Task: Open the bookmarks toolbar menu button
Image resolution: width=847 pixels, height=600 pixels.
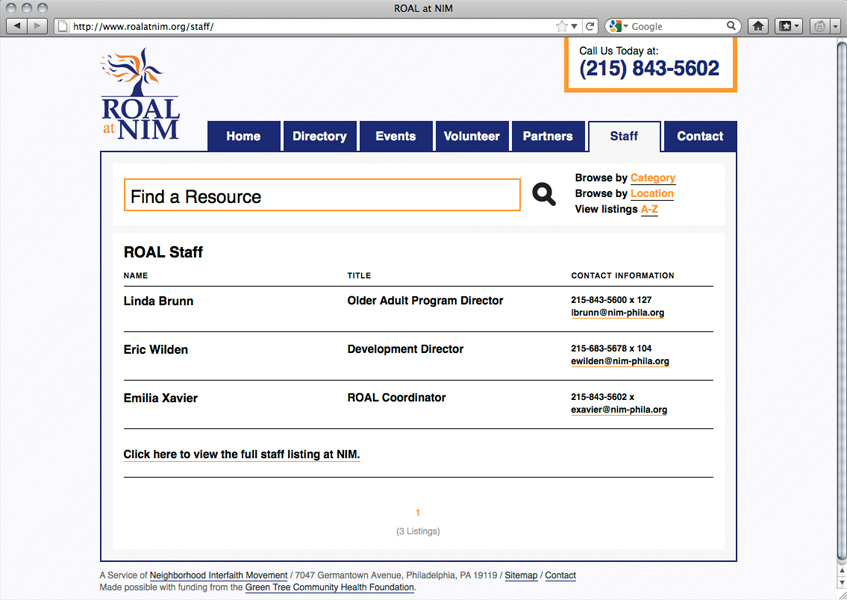Action: coord(789,26)
